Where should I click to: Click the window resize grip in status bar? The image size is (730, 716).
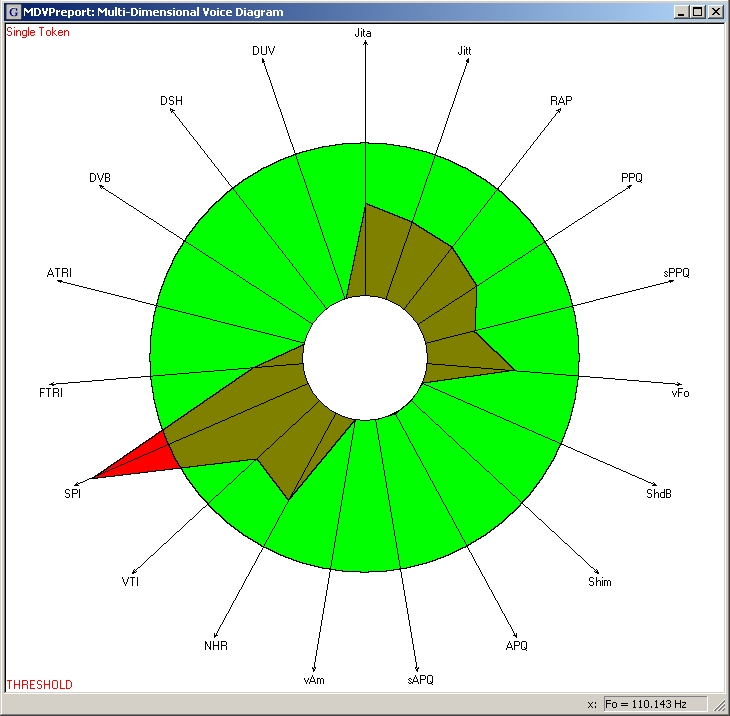[719, 706]
